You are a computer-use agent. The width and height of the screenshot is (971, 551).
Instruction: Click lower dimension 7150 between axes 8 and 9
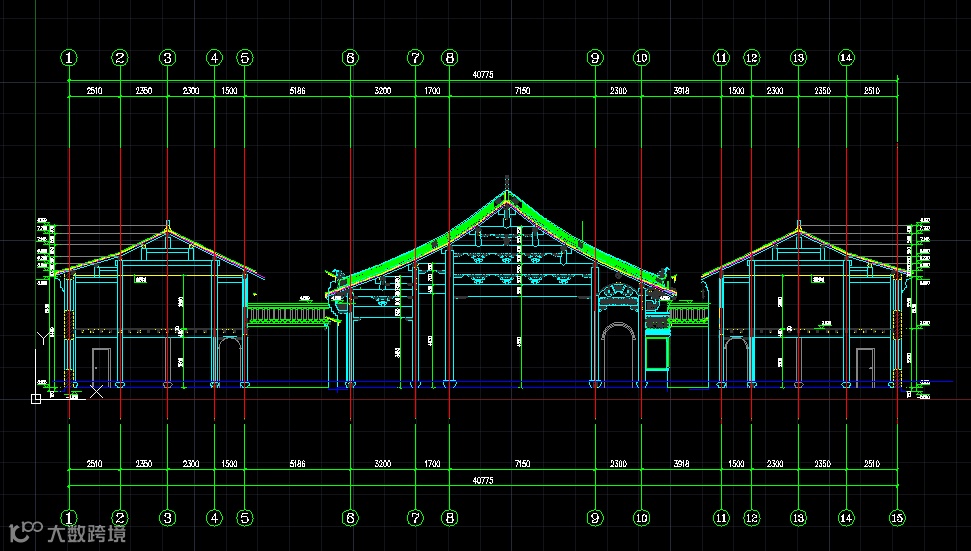tap(522, 464)
